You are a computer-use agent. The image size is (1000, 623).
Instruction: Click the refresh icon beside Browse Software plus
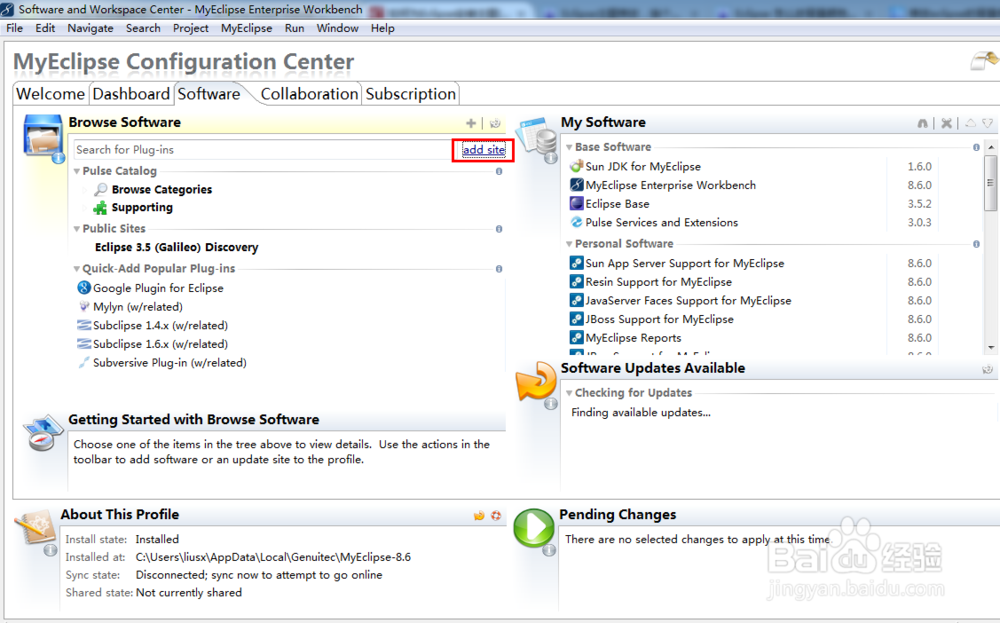point(495,123)
